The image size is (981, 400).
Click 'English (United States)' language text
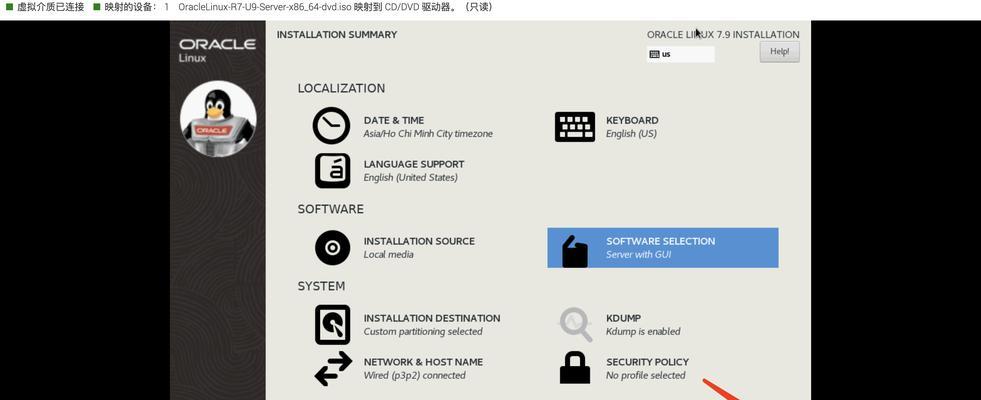click(410, 178)
